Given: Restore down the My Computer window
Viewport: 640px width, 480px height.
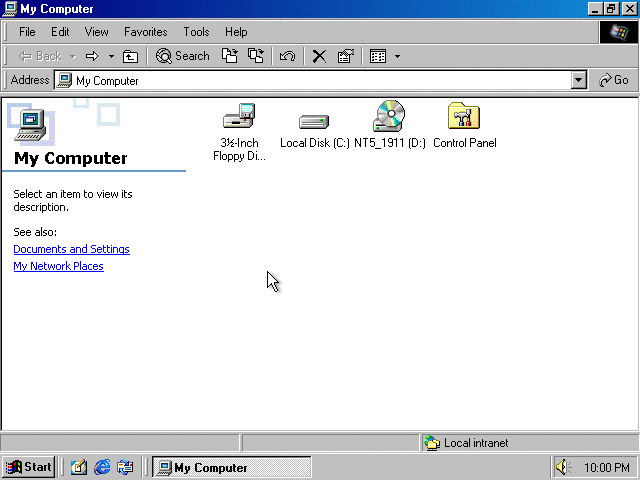Looking at the screenshot, I should click(x=611, y=9).
